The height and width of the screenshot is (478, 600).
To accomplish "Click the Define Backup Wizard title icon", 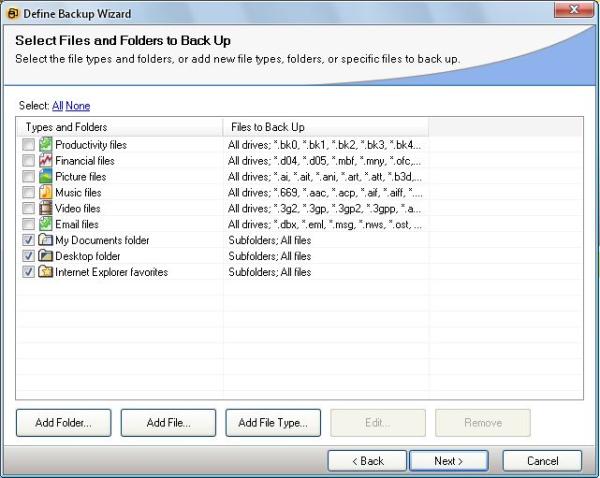I will [13, 14].
